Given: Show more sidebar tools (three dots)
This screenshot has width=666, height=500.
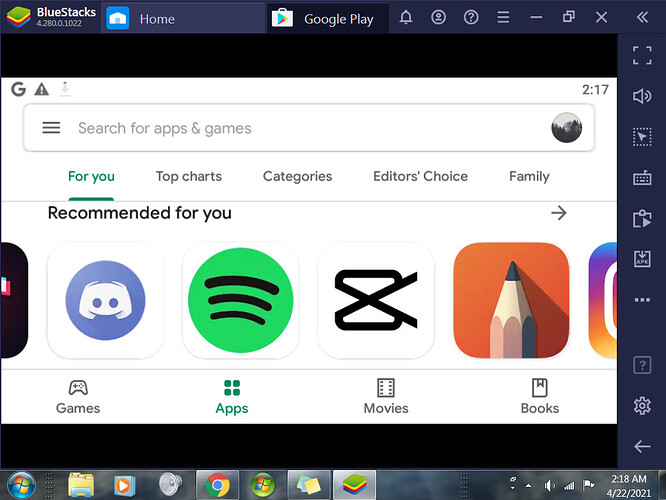Looking at the screenshot, I should click(x=642, y=299).
